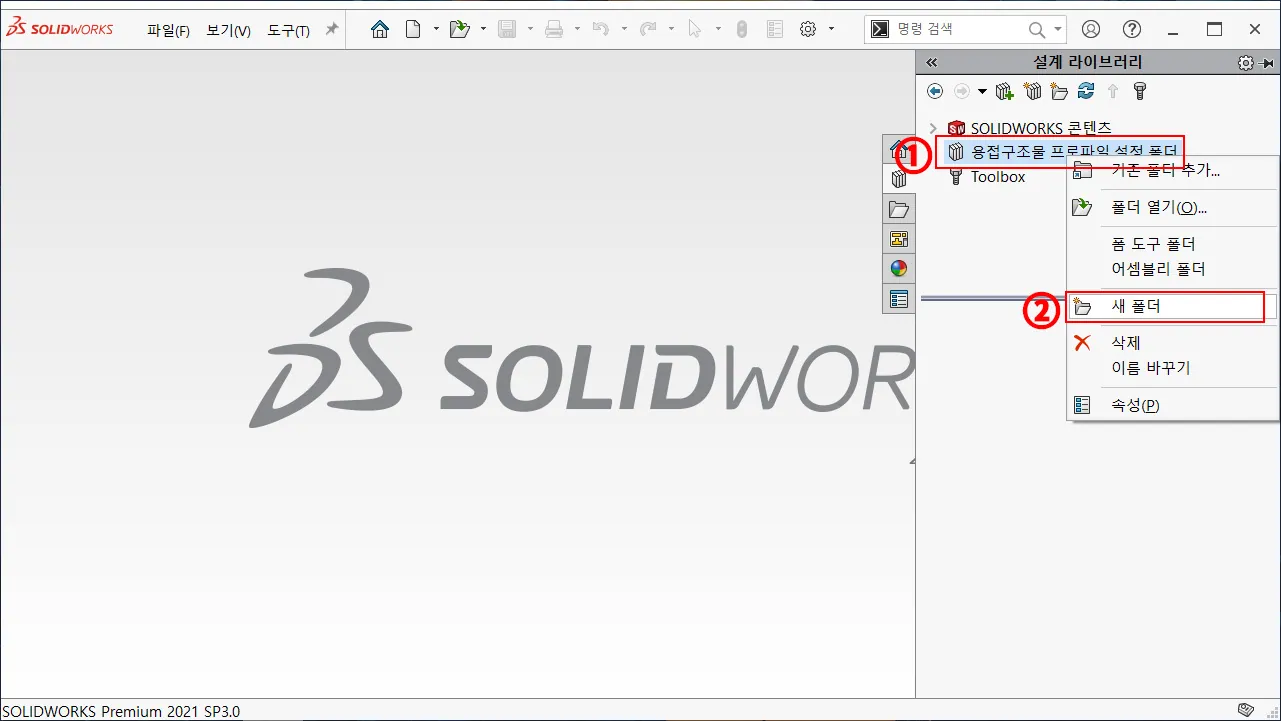Click the status bar icon at the right end
The width and height of the screenshot is (1281, 721).
1245,709
